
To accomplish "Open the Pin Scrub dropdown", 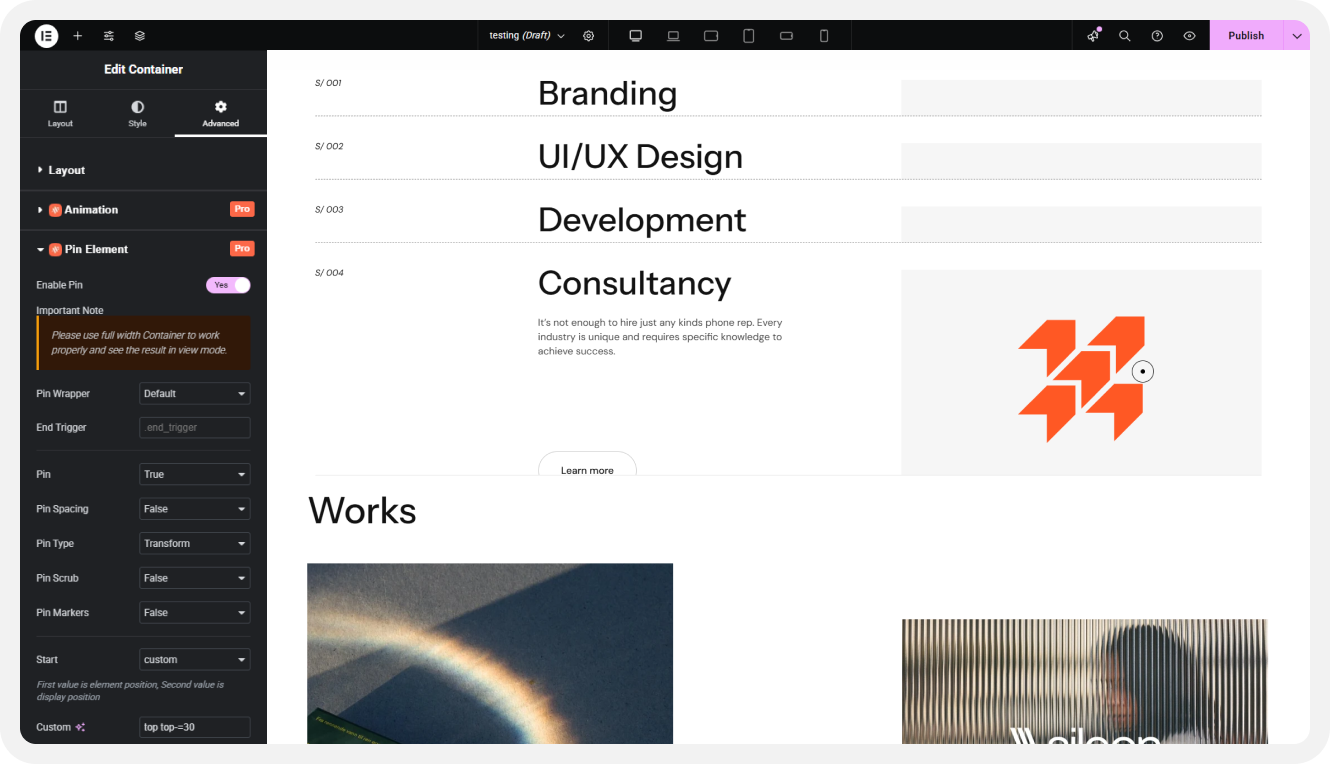I will coord(195,578).
